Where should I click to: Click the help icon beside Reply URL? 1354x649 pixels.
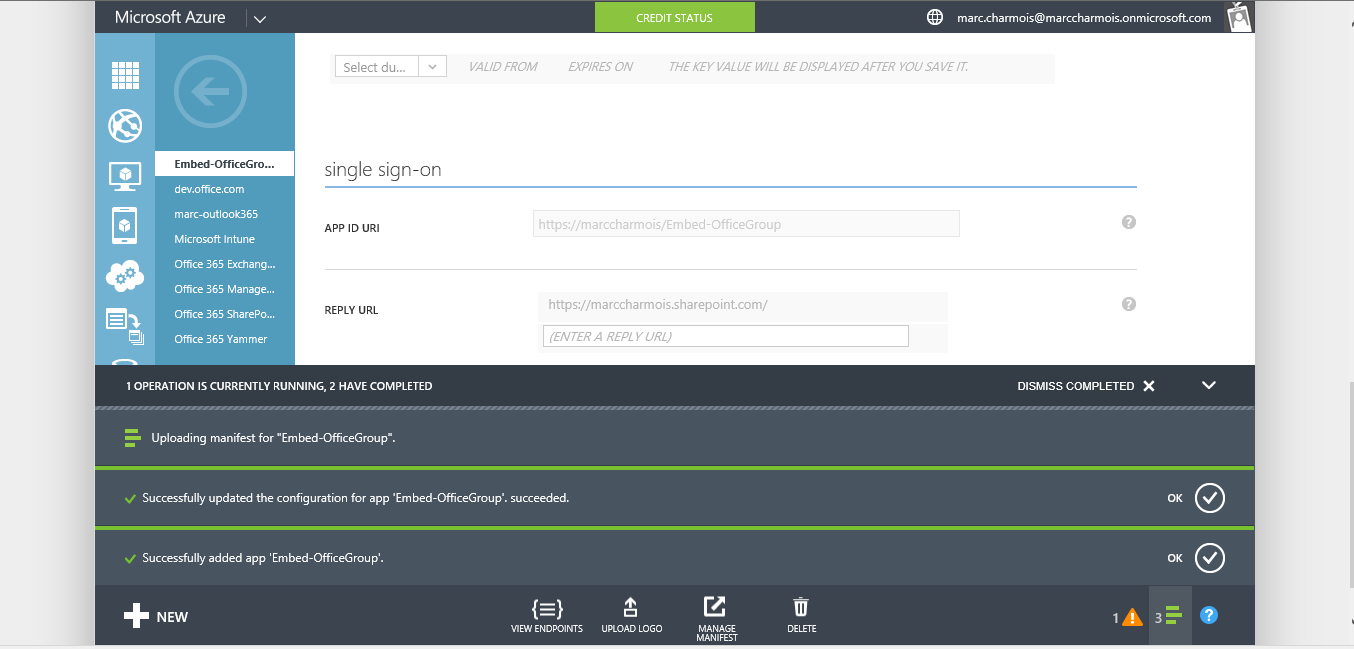(1129, 304)
